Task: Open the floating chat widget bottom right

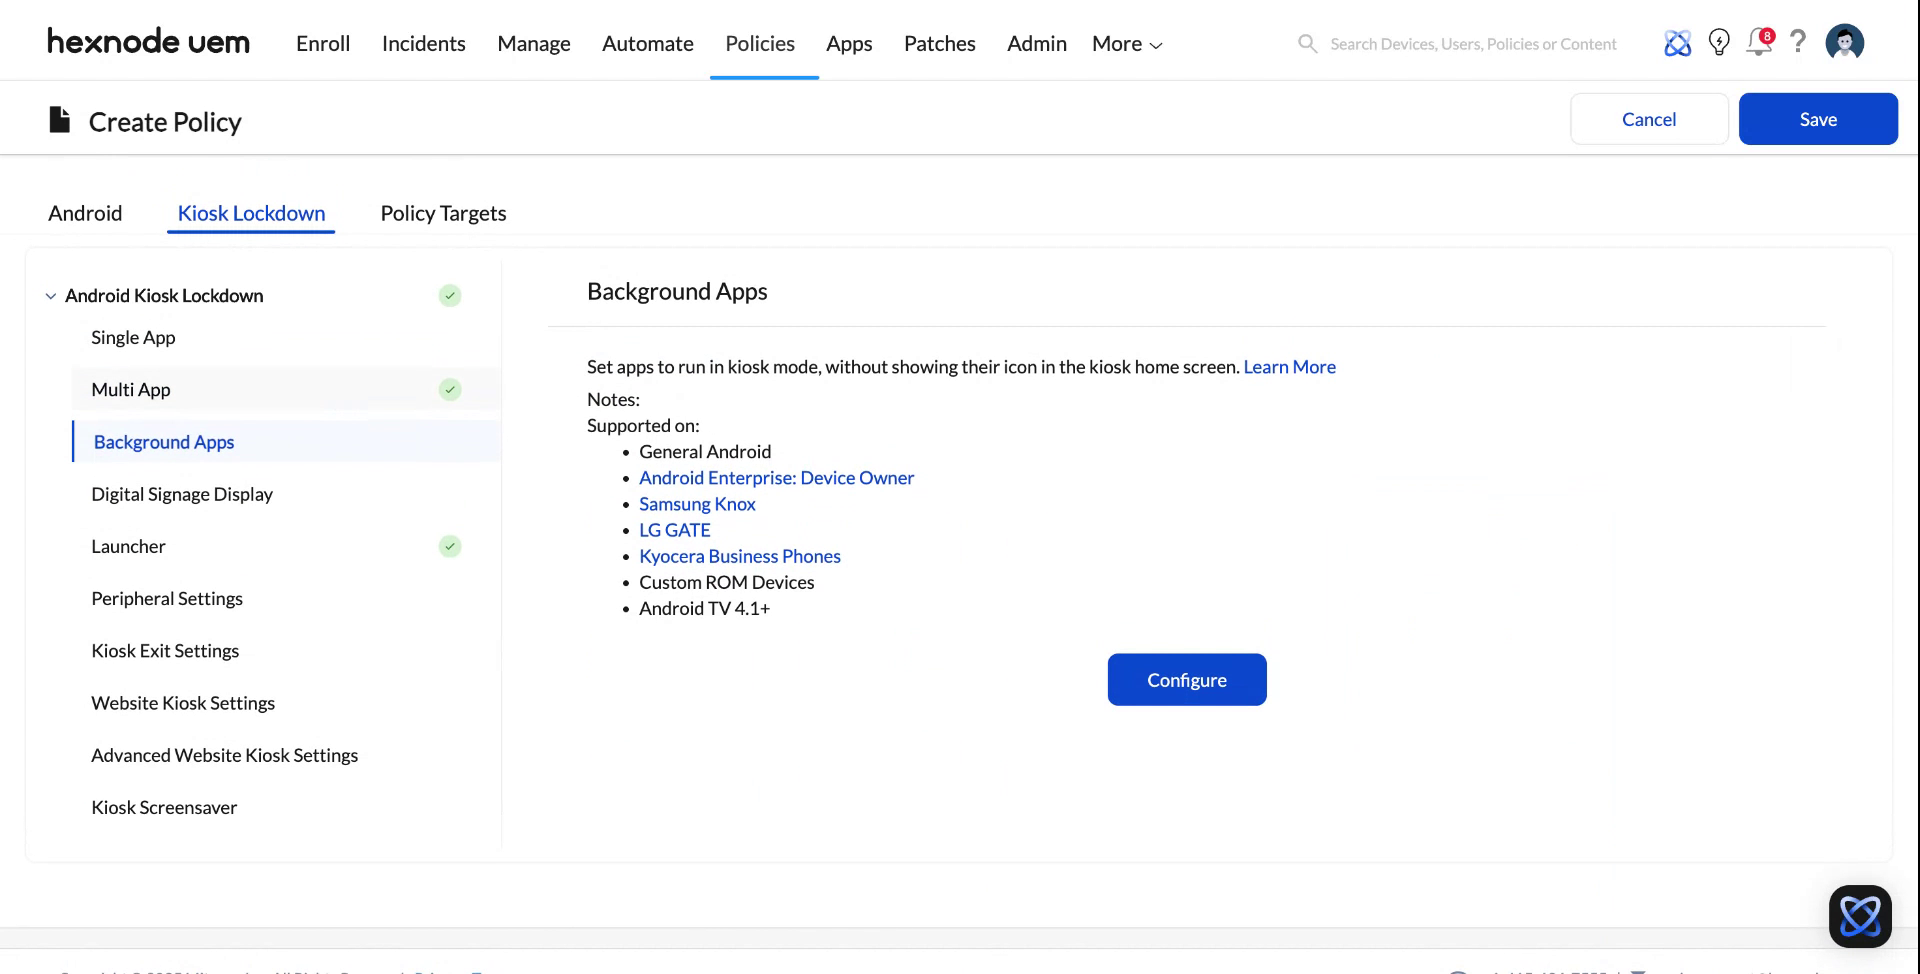Action: pos(1860,915)
